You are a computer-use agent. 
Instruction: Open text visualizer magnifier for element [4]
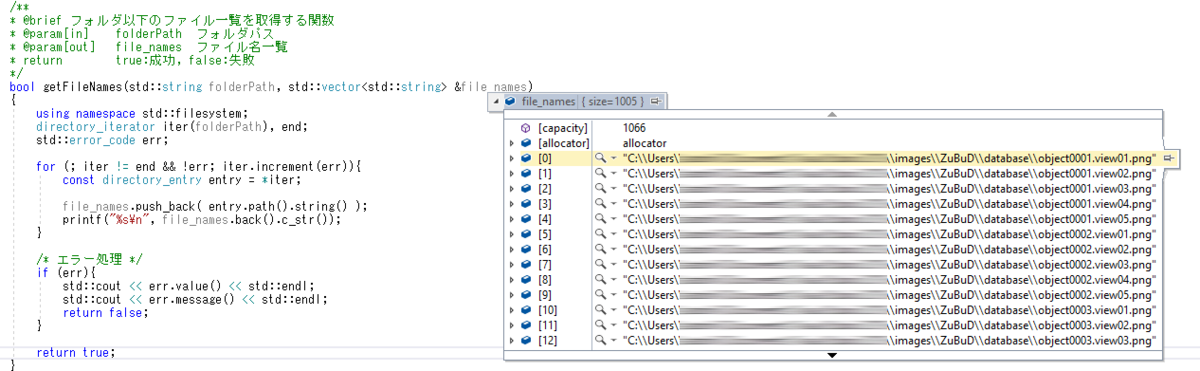click(600, 218)
